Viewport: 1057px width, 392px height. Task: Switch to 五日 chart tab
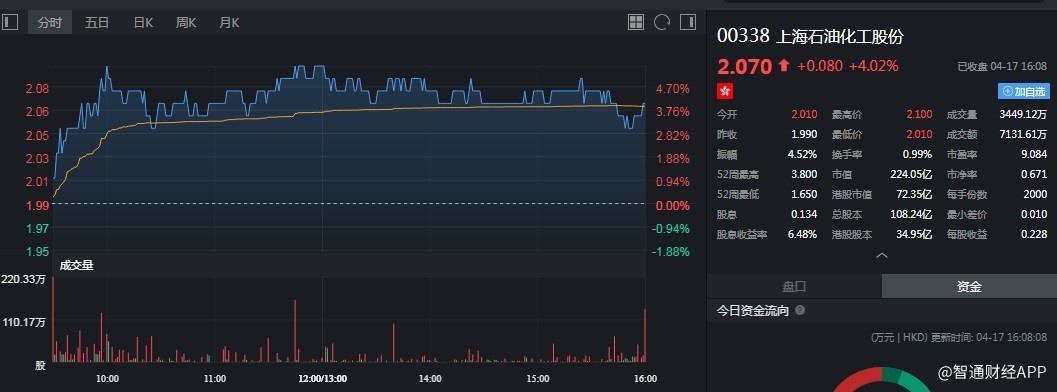coord(97,22)
